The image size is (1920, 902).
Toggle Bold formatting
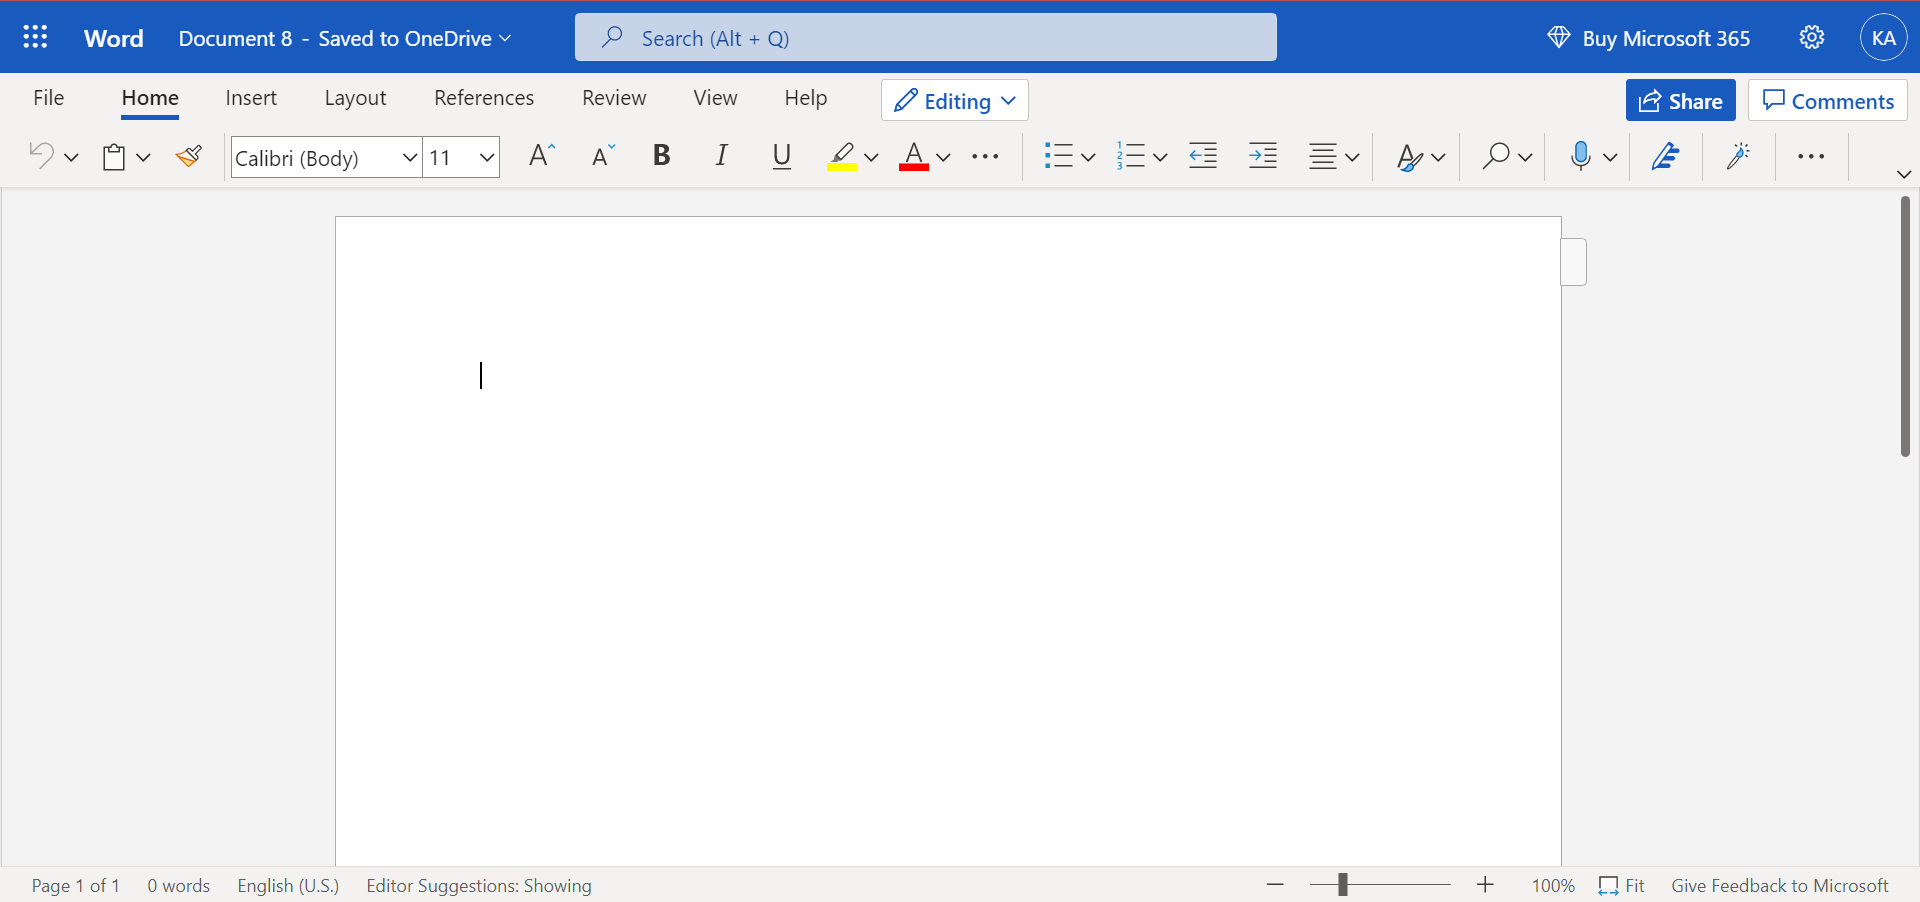pyautogui.click(x=661, y=156)
